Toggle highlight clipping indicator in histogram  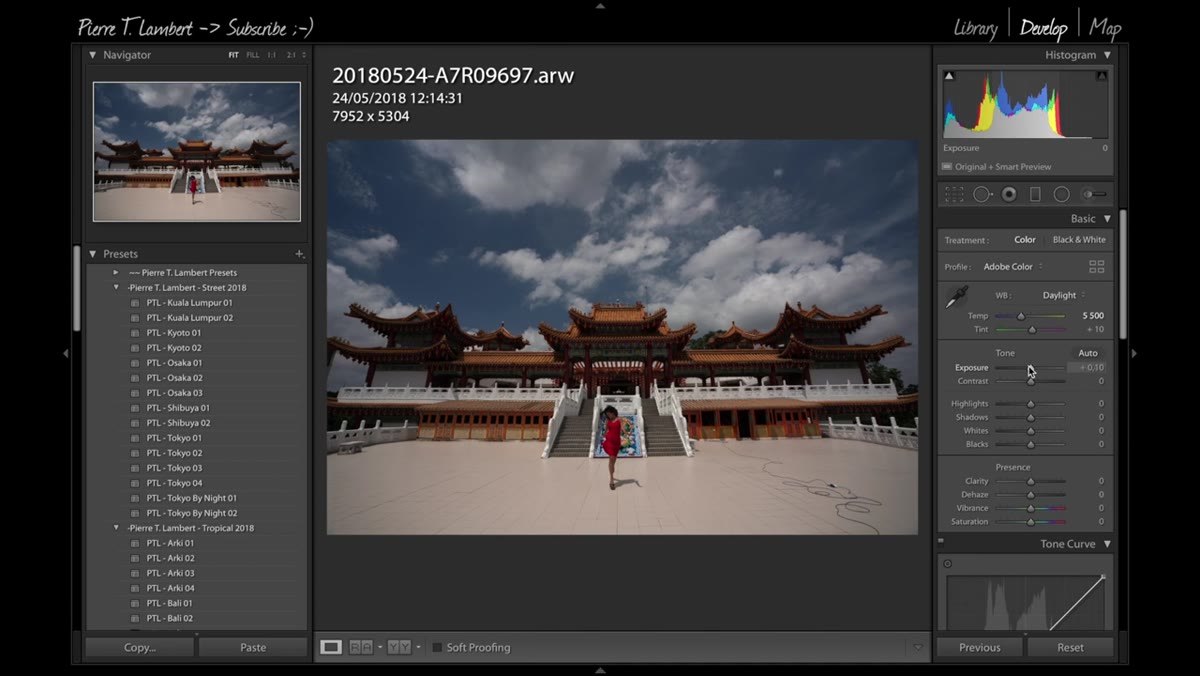pyautogui.click(x=1101, y=76)
